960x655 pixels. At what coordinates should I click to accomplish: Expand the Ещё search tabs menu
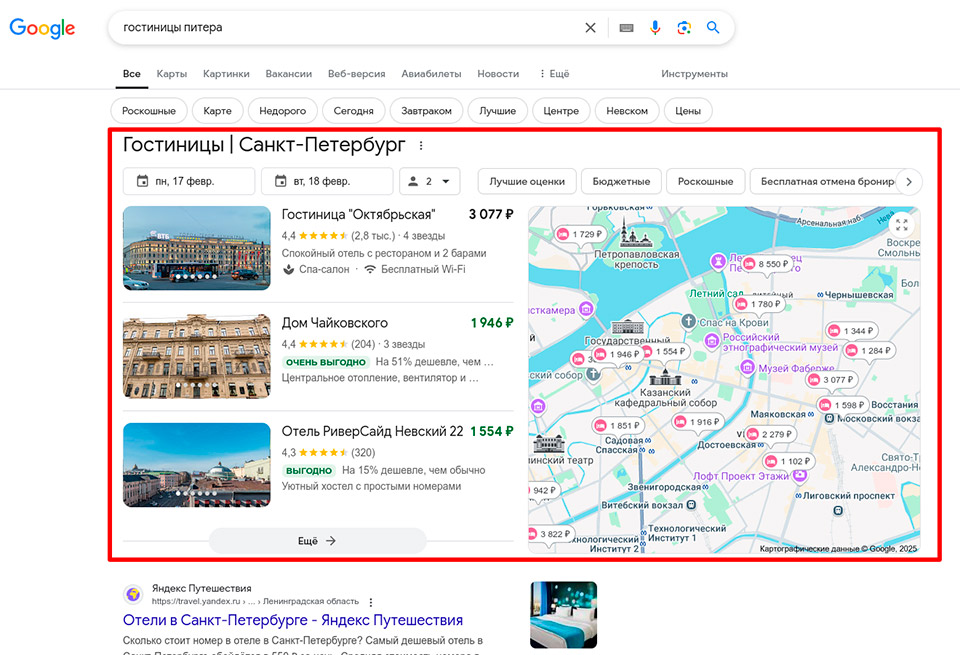(x=555, y=73)
